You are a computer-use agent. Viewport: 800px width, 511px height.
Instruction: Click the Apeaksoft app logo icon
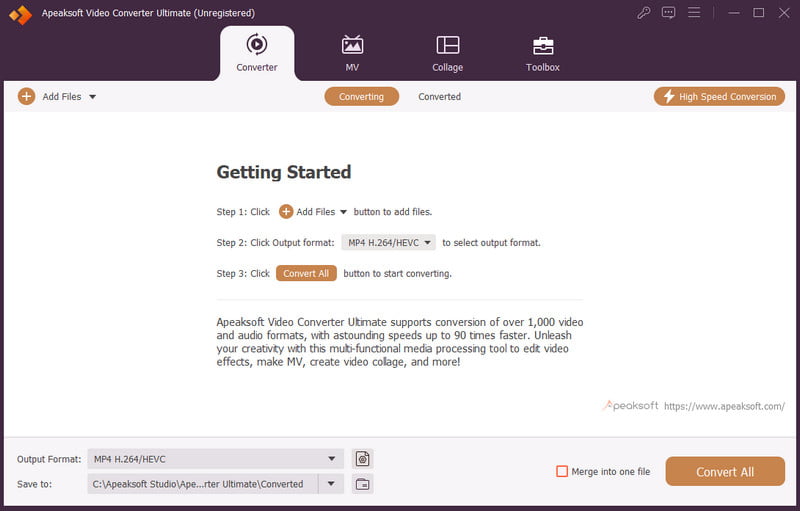pyautogui.click(x=19, y=14)
